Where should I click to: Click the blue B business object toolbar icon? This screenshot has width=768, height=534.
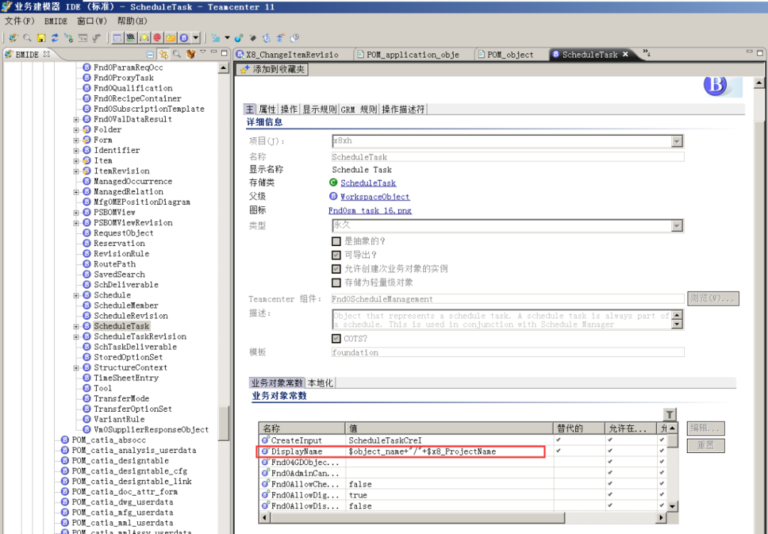pyautogui.click(x=184, y=38)
